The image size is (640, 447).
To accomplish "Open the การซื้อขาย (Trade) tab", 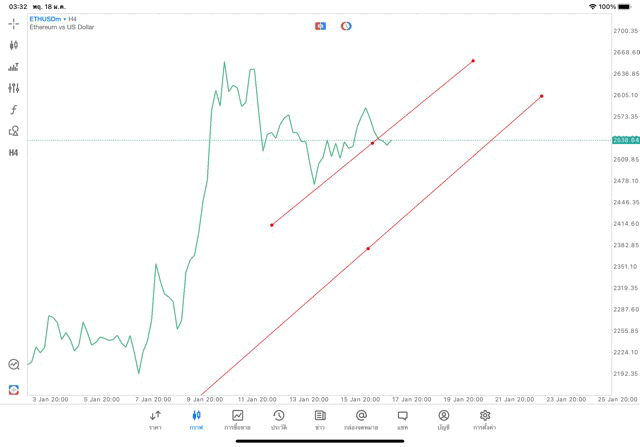I will pos(238,420).
